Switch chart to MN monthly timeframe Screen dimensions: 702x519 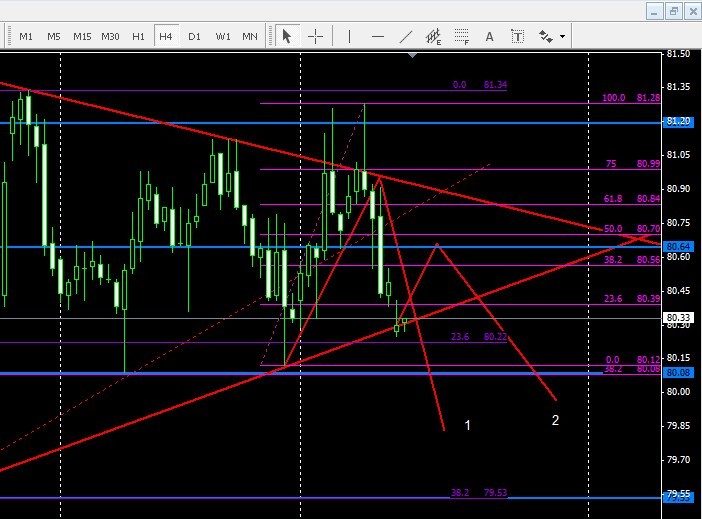[x=250, y=36]
